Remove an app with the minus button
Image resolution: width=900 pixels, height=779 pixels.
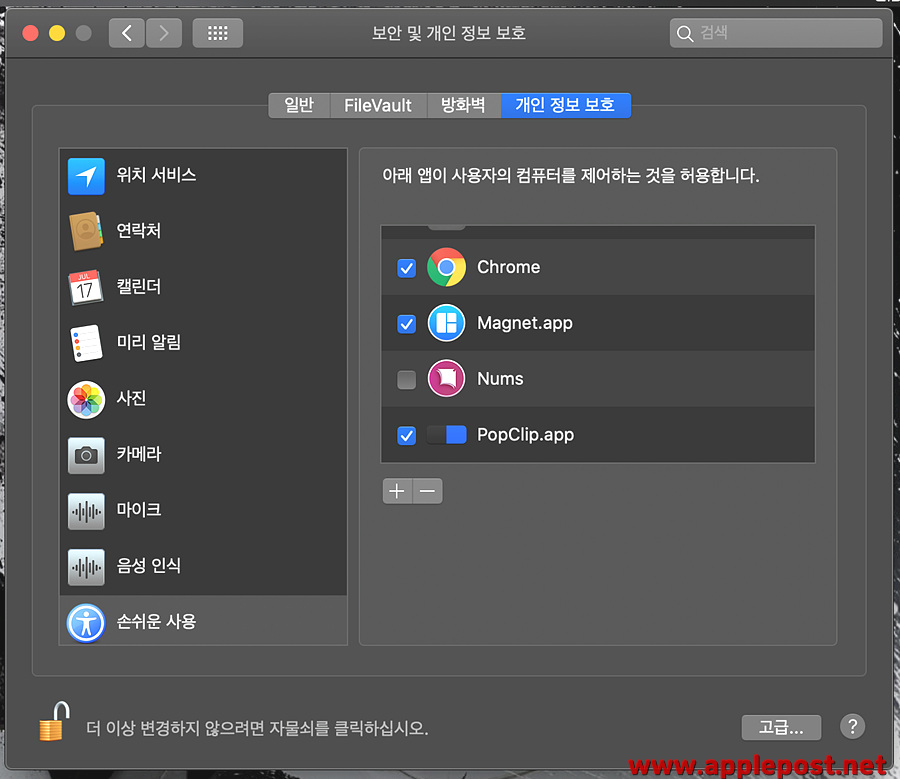point(428,491)
